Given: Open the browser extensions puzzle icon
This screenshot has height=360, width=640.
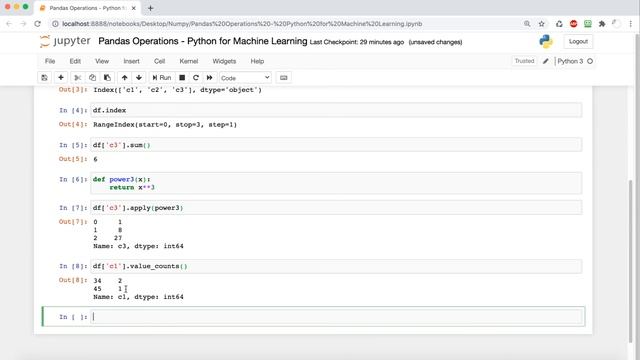Looking at the screenshot, I should [602, 24].
